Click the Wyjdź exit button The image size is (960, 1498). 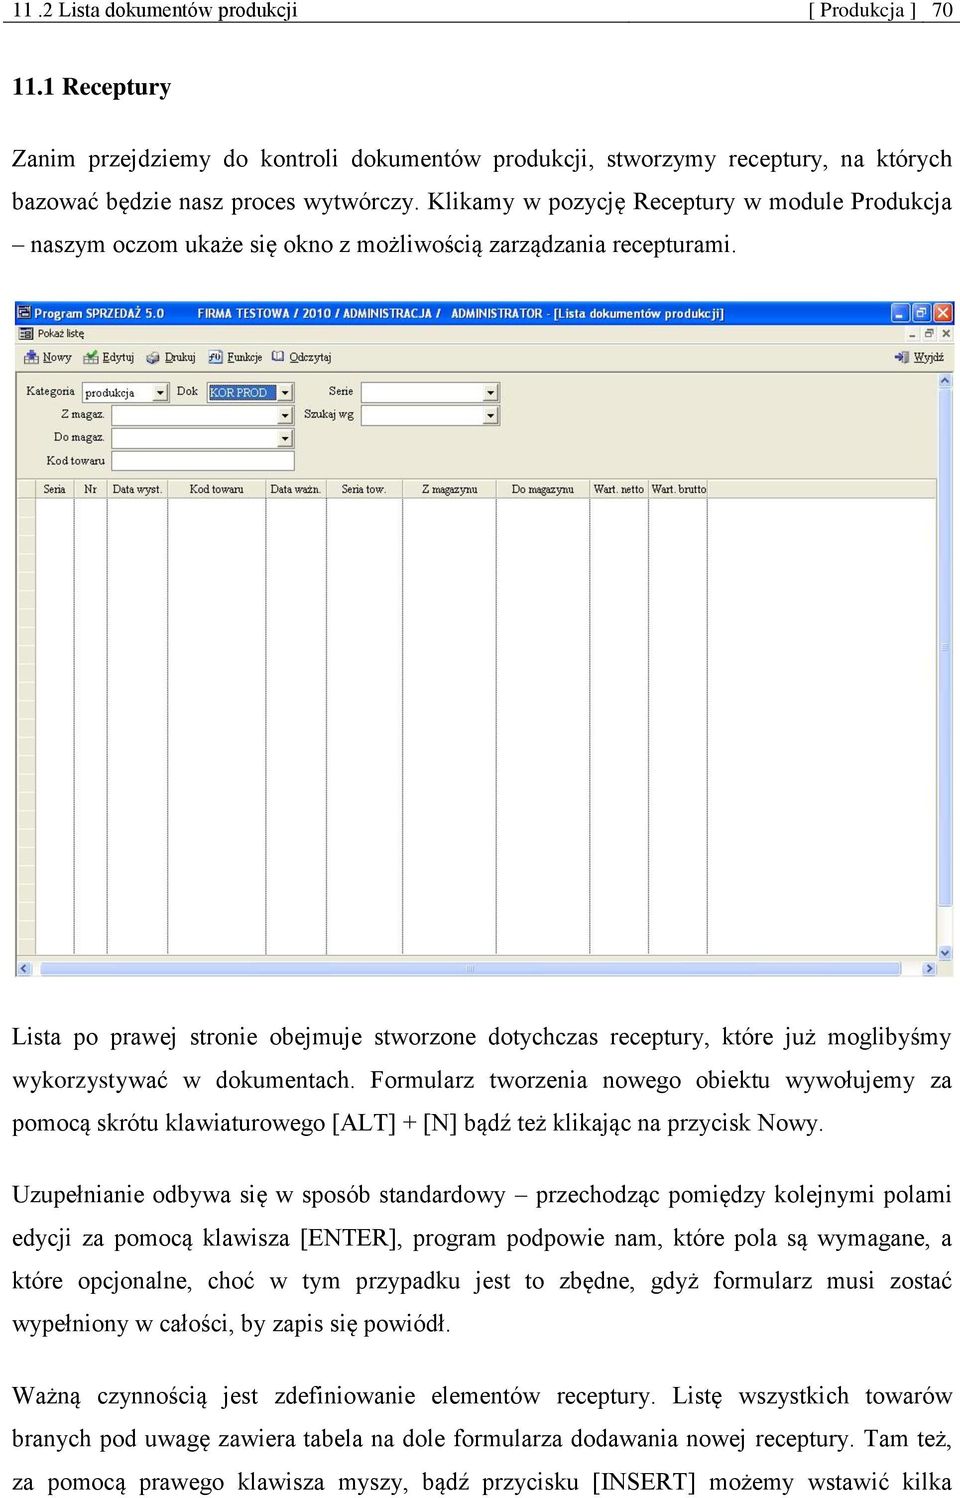(x=920, y=357)
